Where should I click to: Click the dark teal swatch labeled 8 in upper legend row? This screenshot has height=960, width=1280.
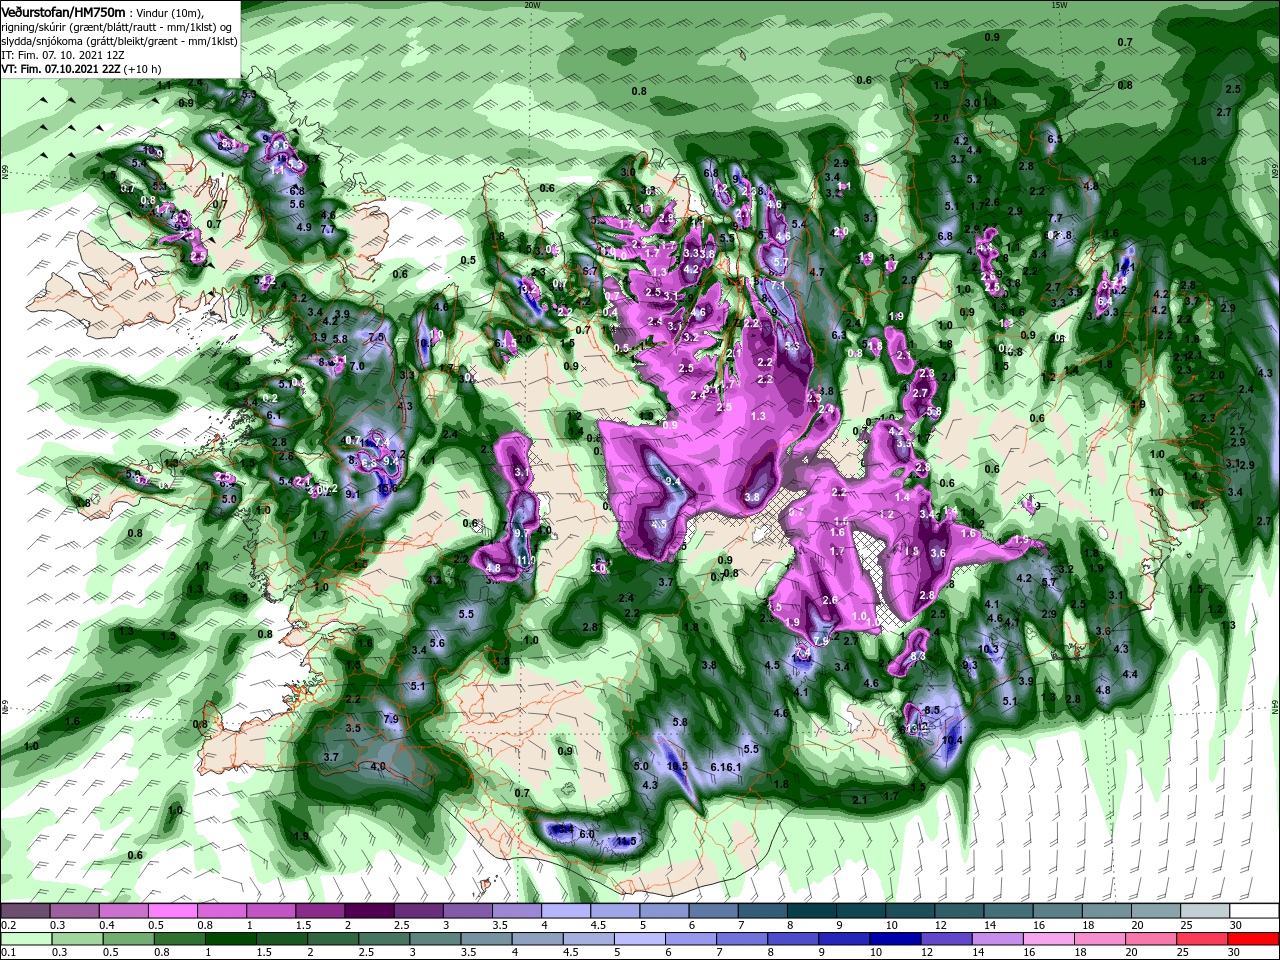pyautogui.click(x=812, y=910)
